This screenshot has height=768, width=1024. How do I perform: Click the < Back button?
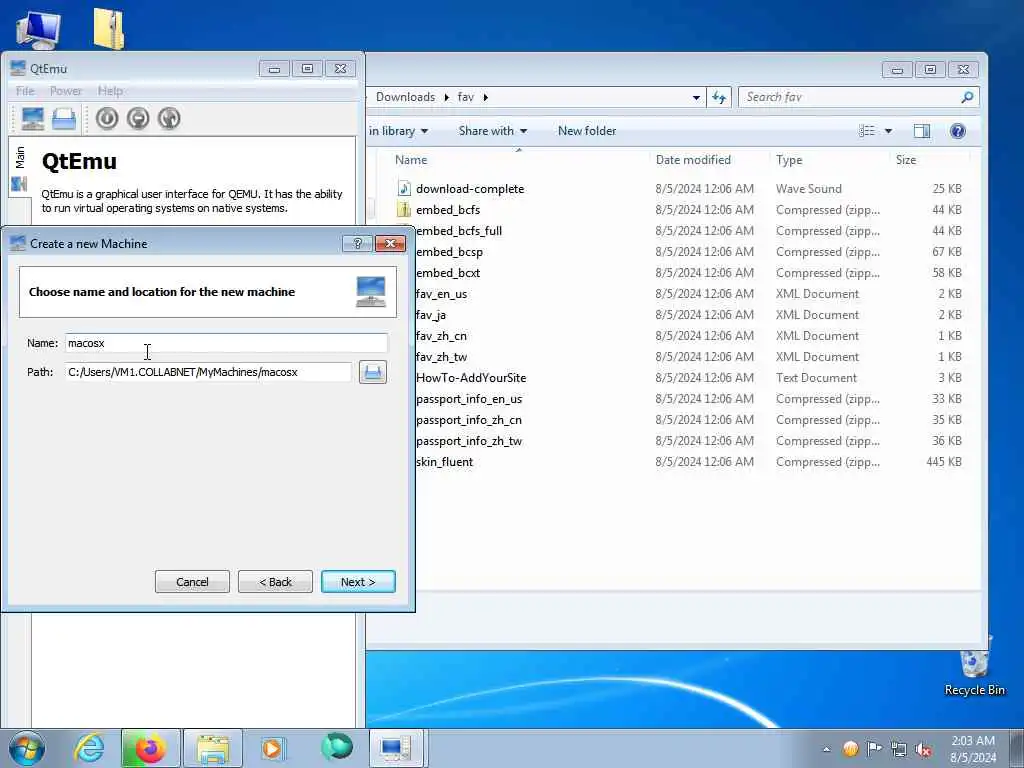coord(275,582)
